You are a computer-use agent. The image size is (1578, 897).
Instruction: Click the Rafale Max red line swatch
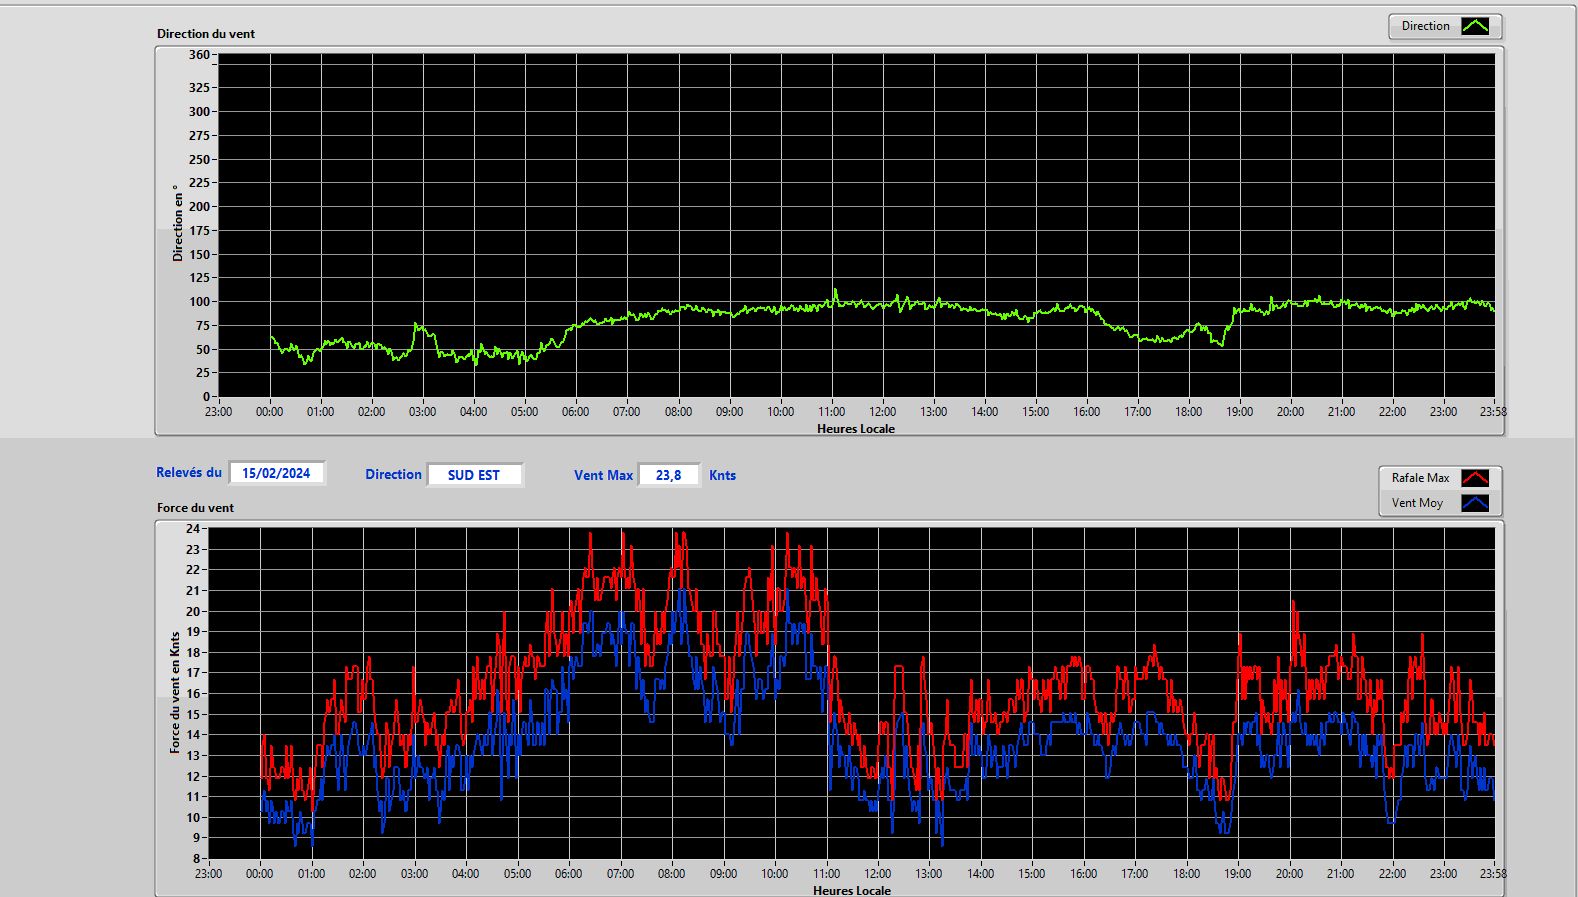pyautogui.click(x=1475, y=478)
